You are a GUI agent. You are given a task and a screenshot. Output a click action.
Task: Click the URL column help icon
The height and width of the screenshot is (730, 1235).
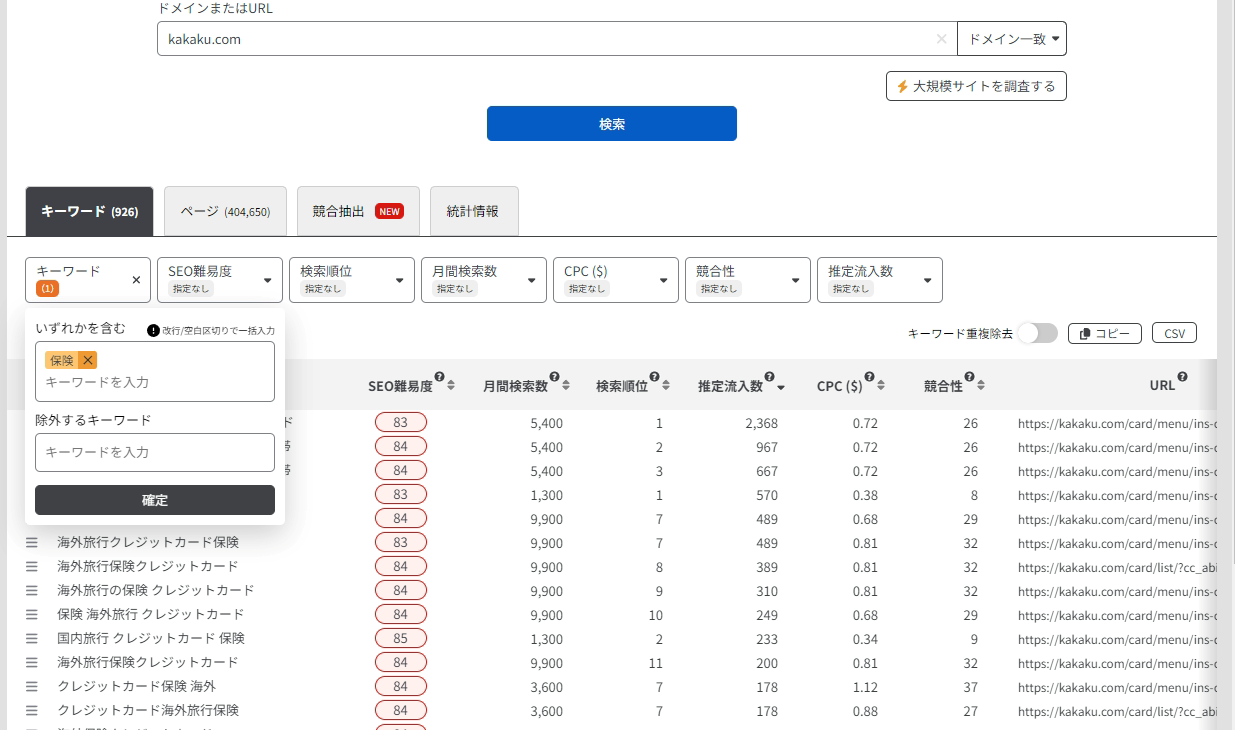click(x=1183, y=377)
